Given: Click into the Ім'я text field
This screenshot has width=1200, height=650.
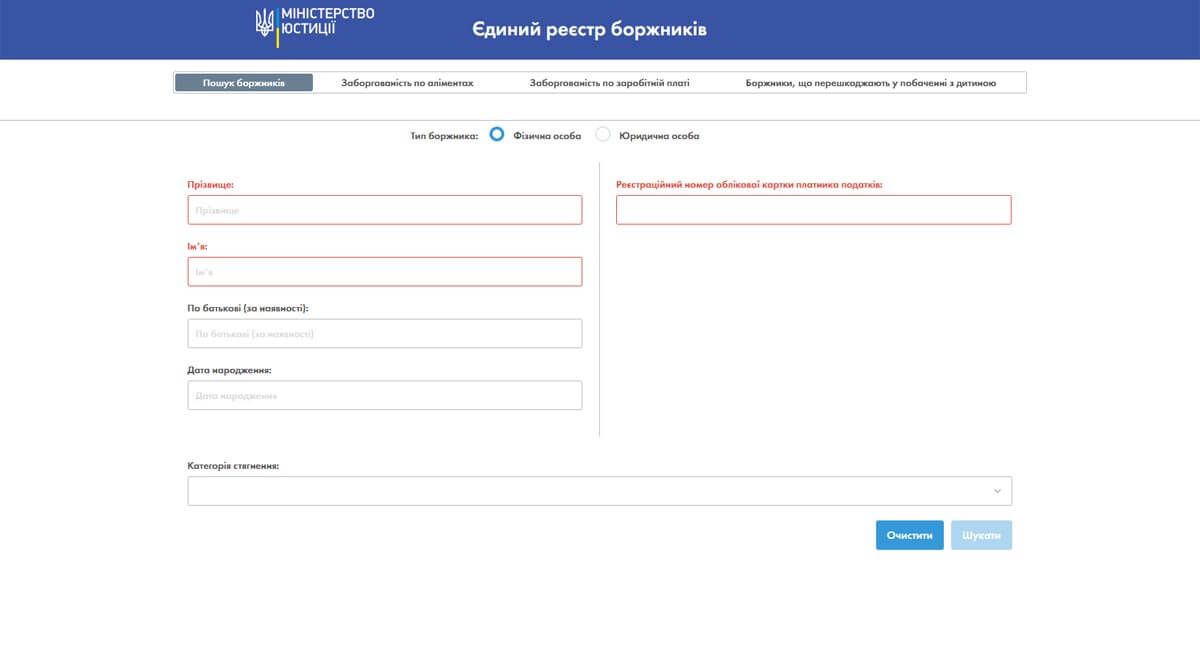Looking at the screenshot, I should point(384,272).
